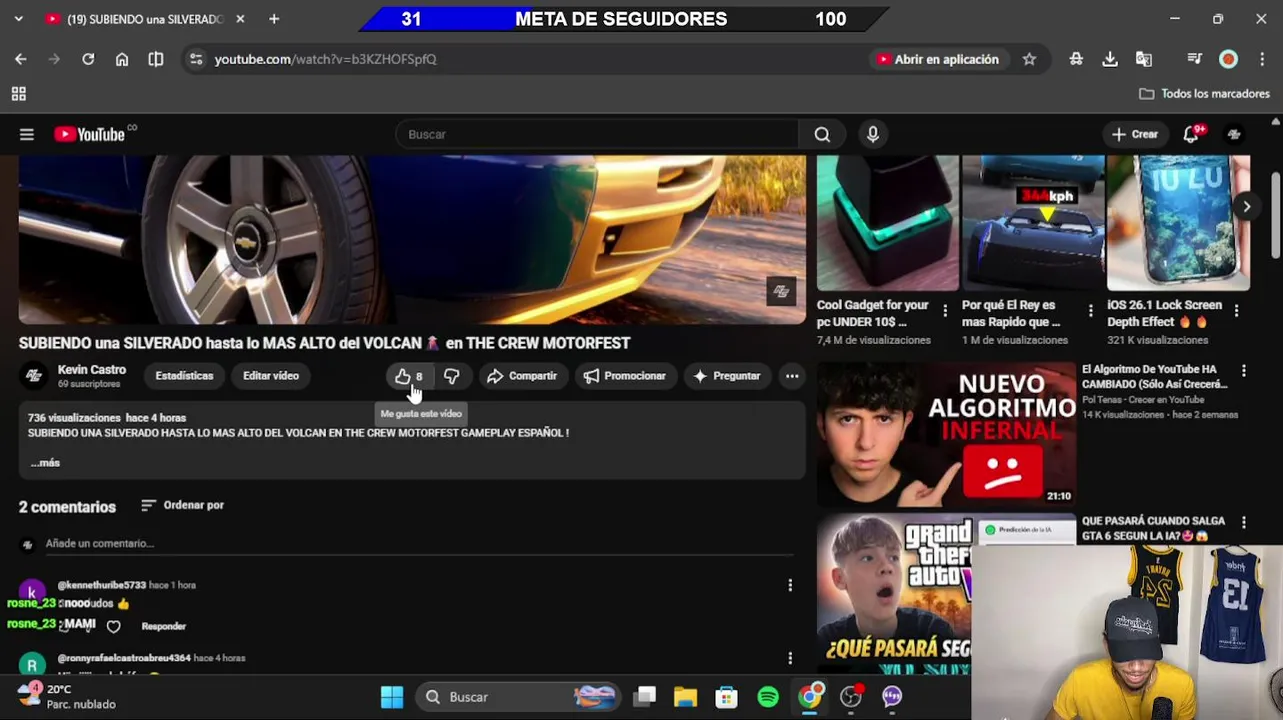Open options for Por qué El Rey short
This screenshot has height=720, width=1283.
tap(1090, 311)
